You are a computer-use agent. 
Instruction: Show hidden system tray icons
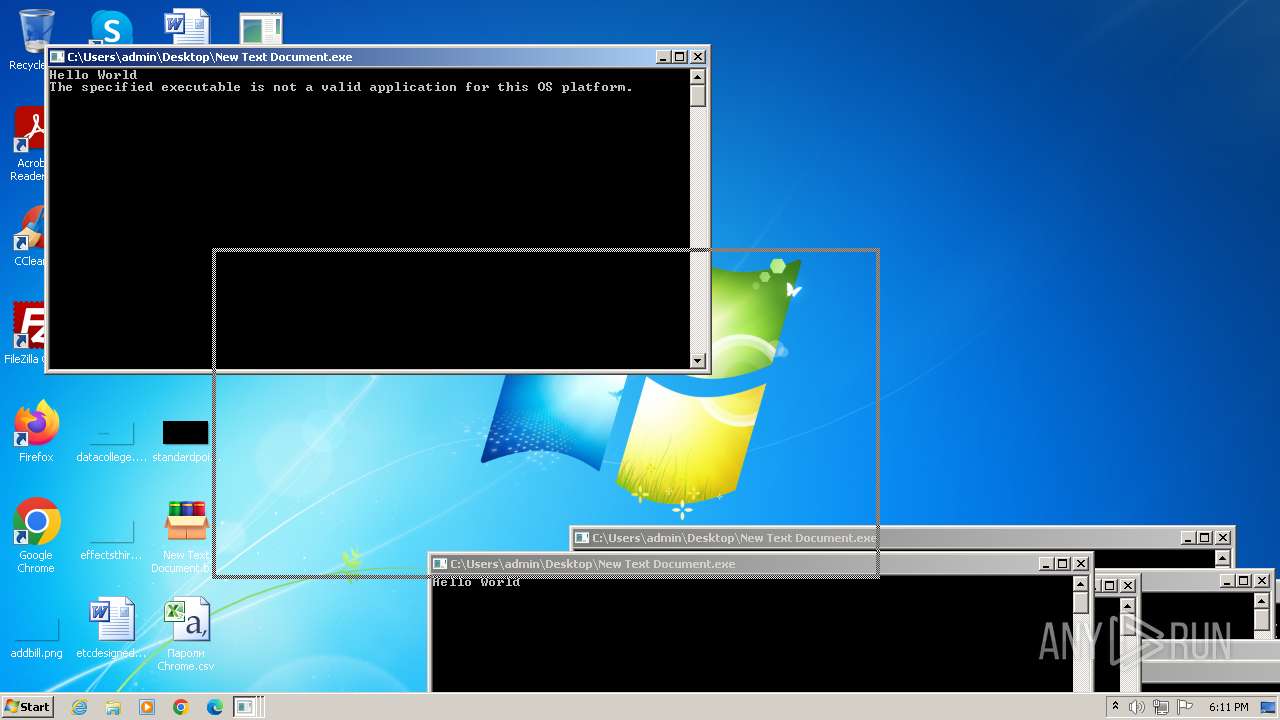[1116, 707]
